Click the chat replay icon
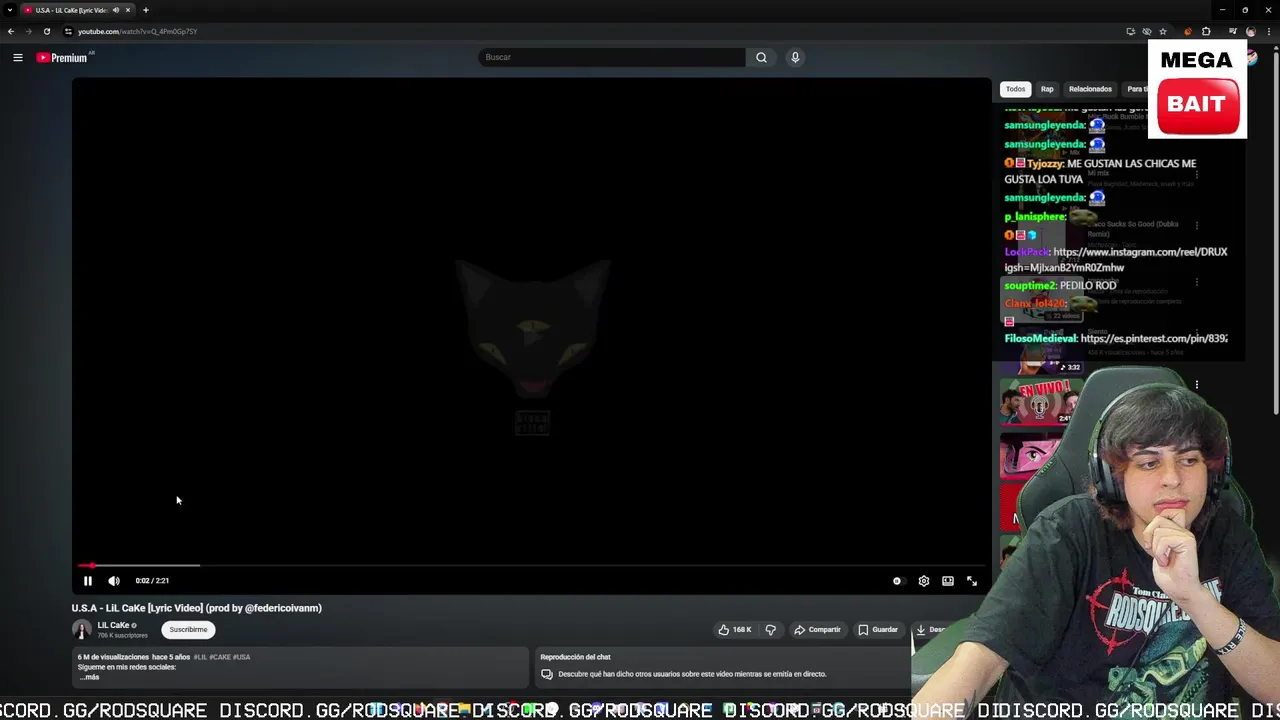This screenshot has width=1280, height=720. [x=547, y=674]
